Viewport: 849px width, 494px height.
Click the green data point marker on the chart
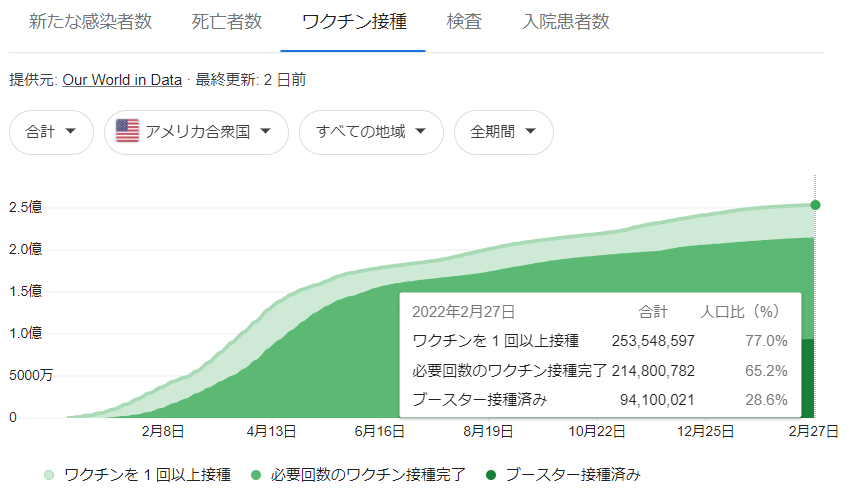click(x=815, y=205)
